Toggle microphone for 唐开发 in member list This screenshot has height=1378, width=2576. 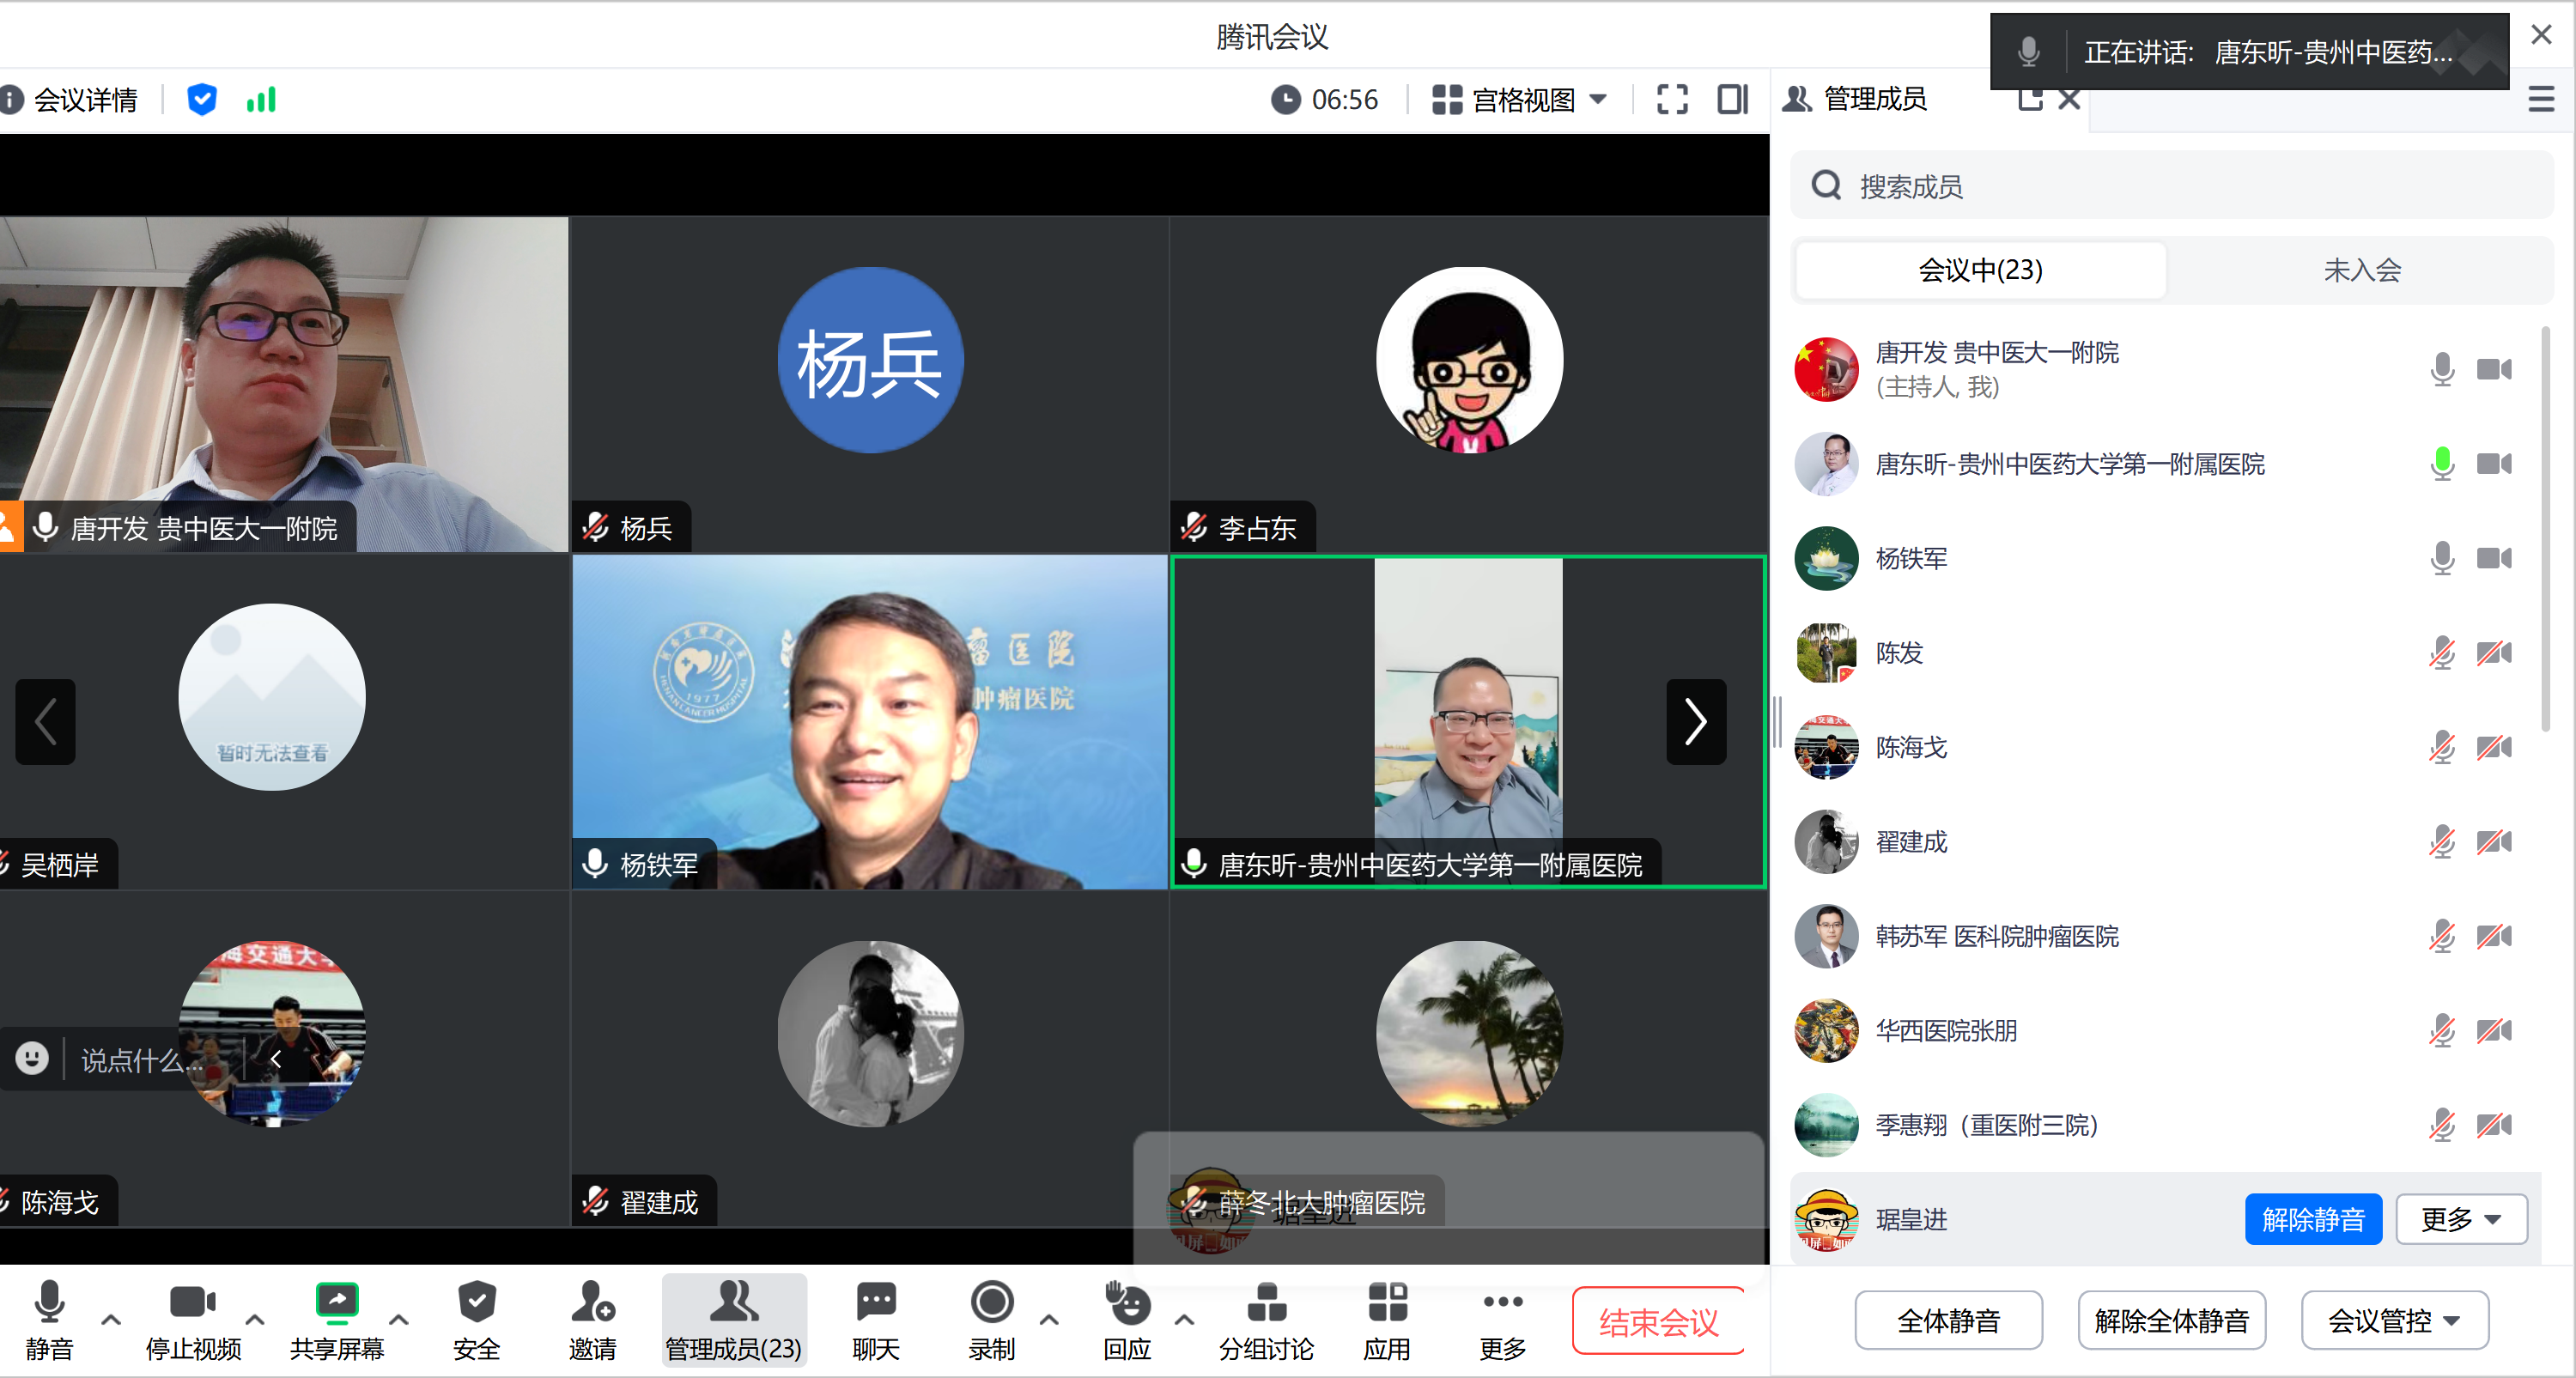[x=2442, y=369]
